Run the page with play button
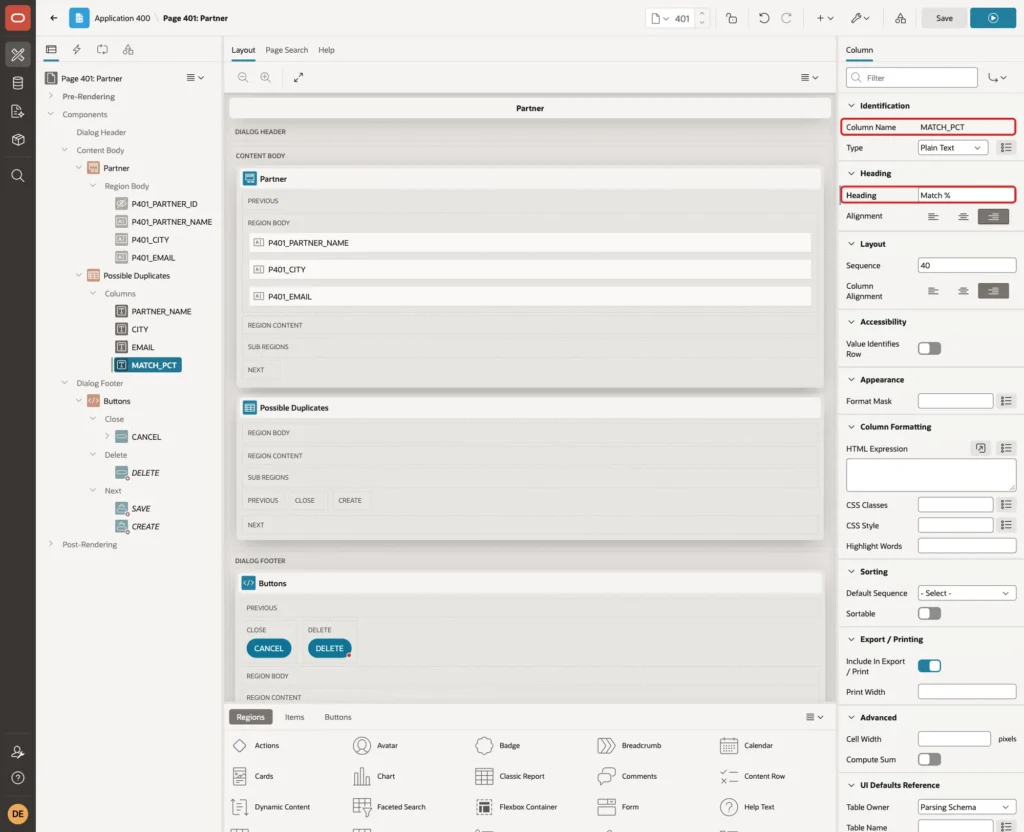 click(993, 18)
